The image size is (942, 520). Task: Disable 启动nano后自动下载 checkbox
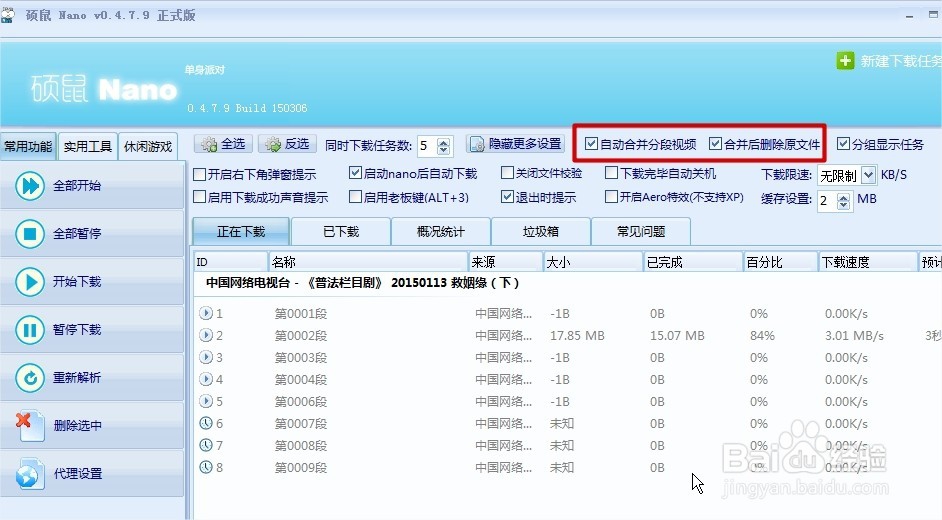355,173
